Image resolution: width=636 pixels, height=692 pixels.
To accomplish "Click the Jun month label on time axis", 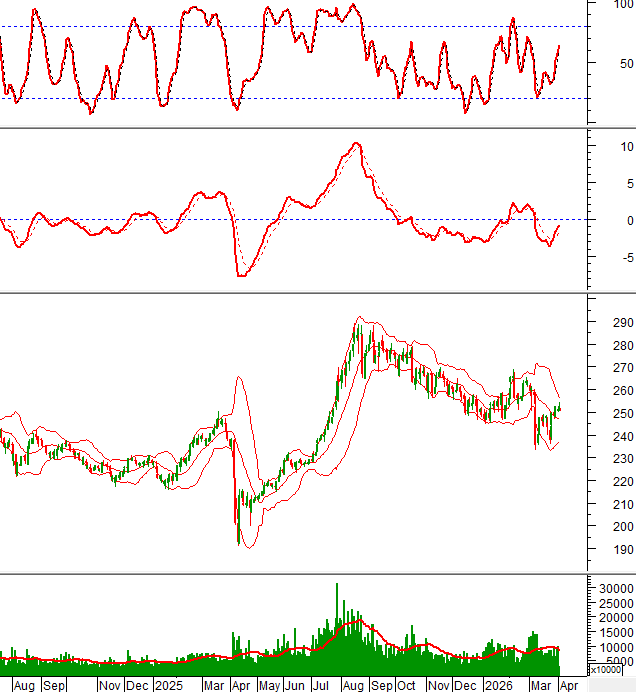I will tap(294, 686).
